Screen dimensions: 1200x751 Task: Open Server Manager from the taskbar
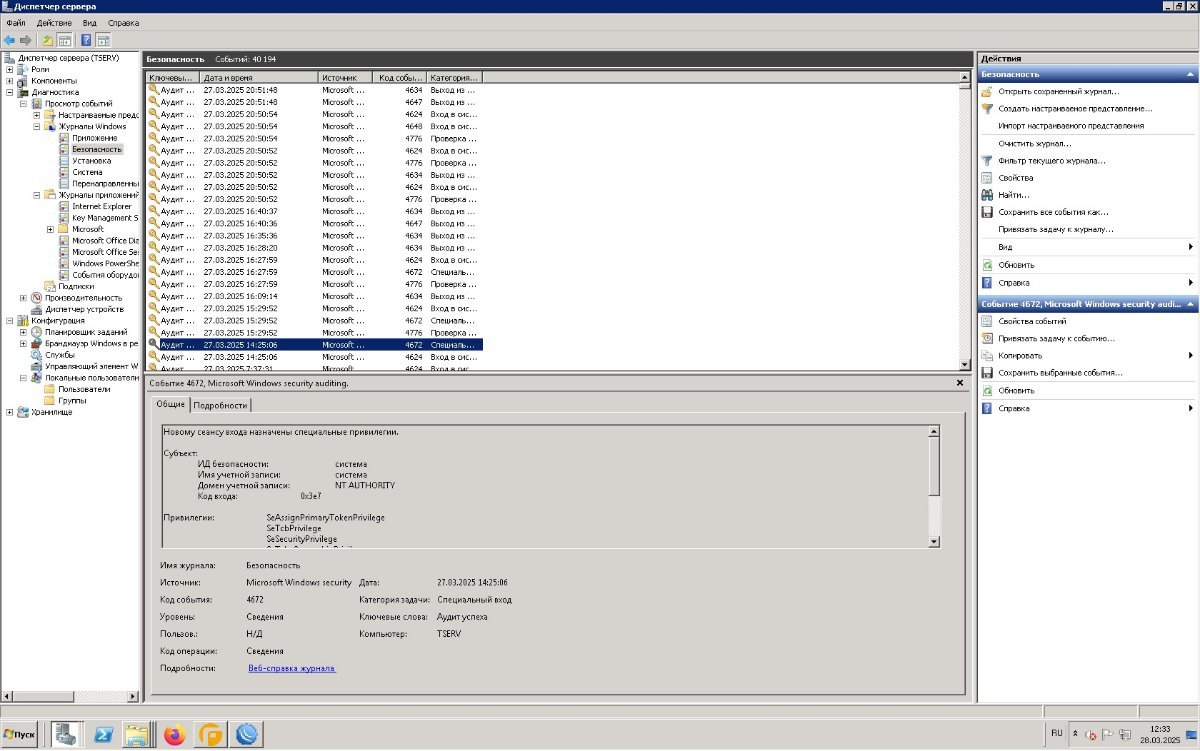pyautogui.click(x=68, y=735)
